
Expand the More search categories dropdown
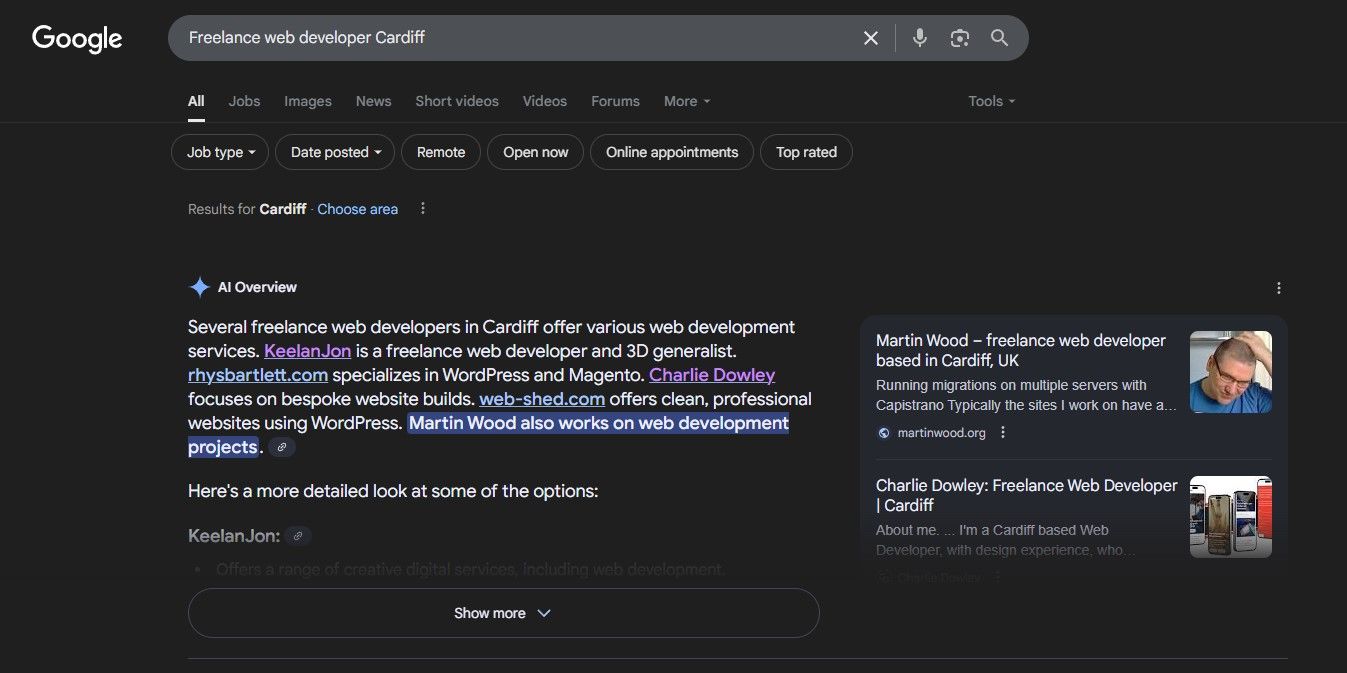click(x=687, y=101)
